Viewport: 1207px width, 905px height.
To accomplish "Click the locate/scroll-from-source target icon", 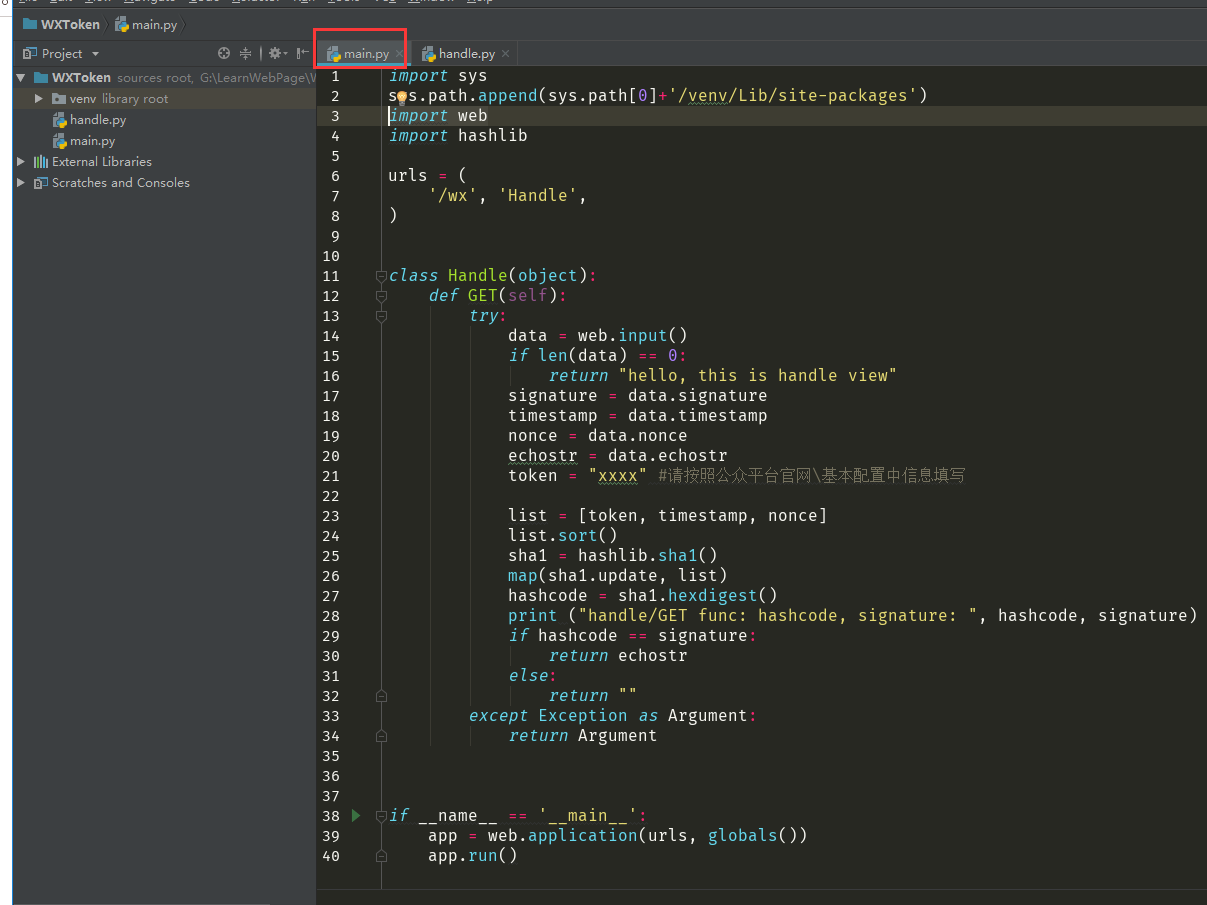I will coord(224,54).
